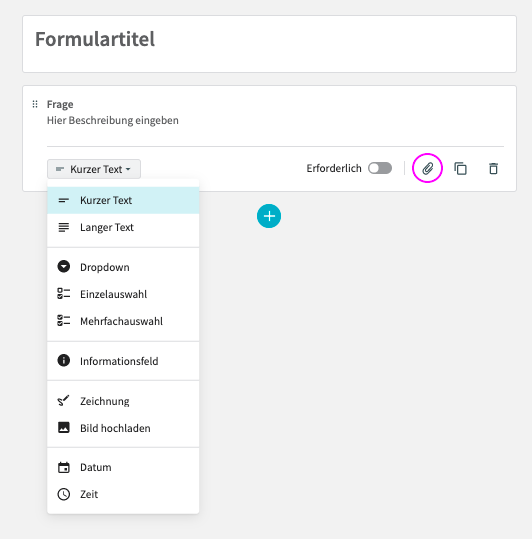This screenshot has width=532, height=539.
Task: Delete the question using the trash icon
Action: click(493, 168)
